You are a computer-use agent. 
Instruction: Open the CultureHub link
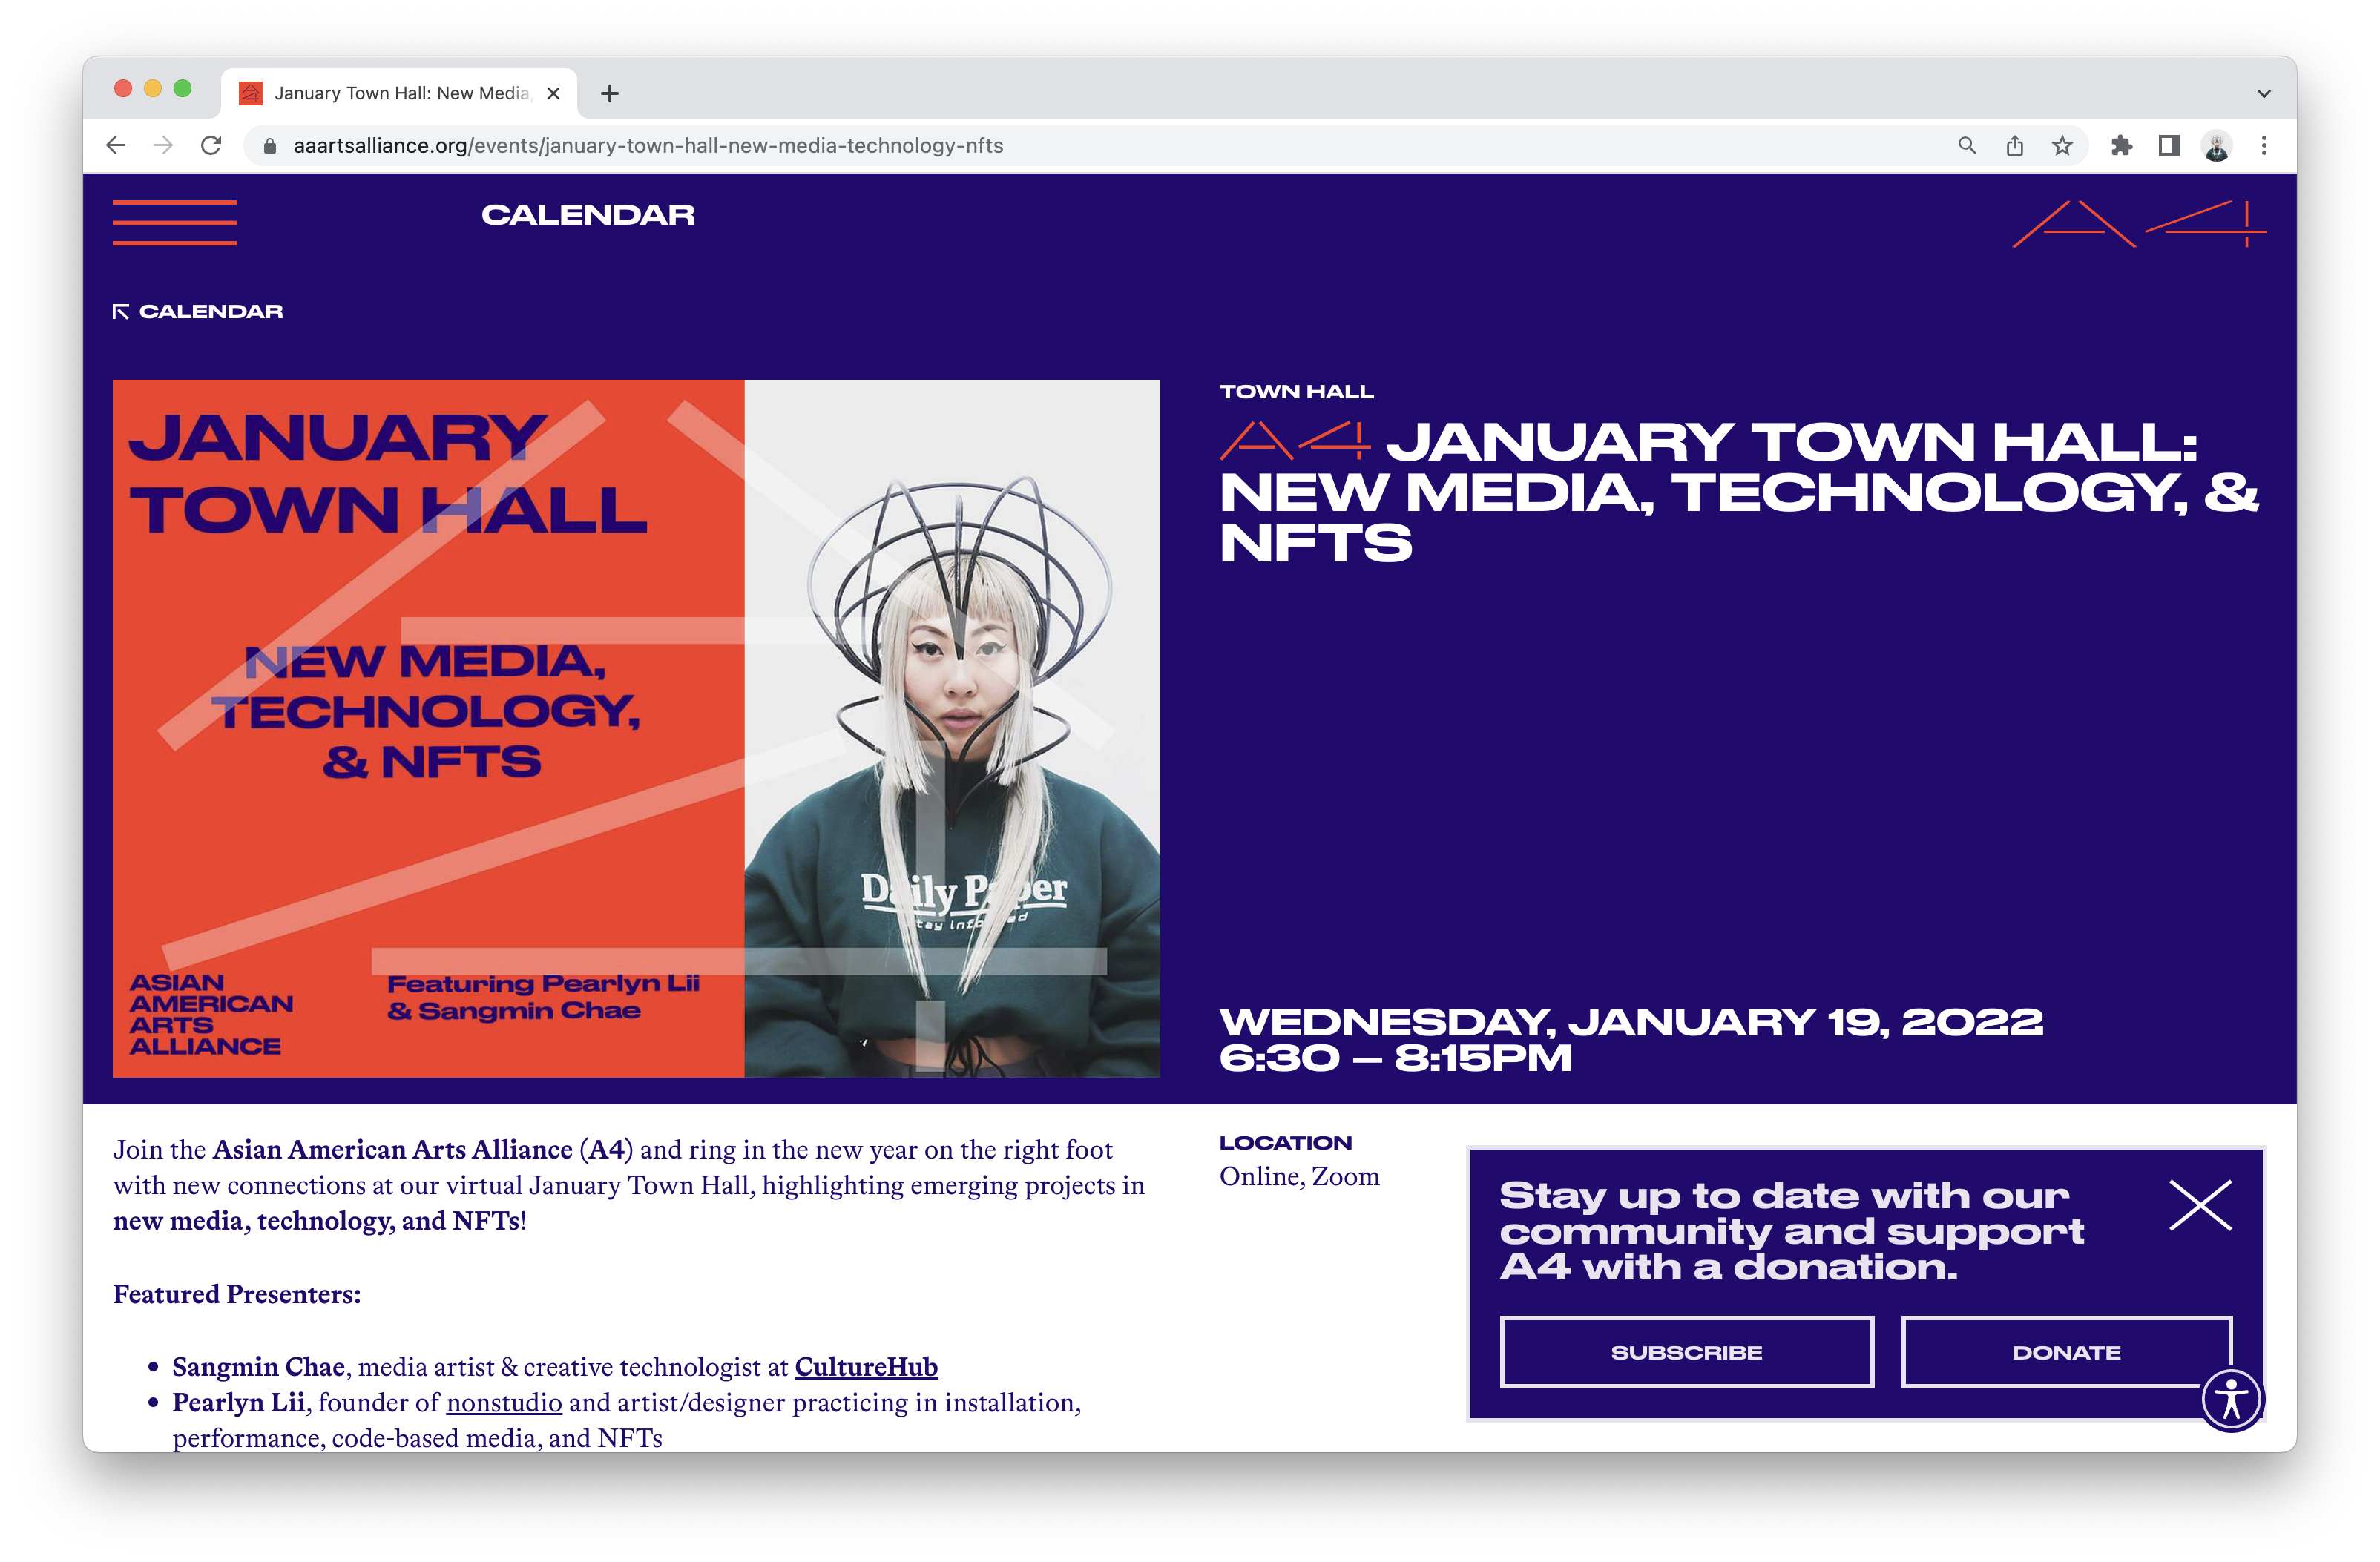pos(866,1367)
